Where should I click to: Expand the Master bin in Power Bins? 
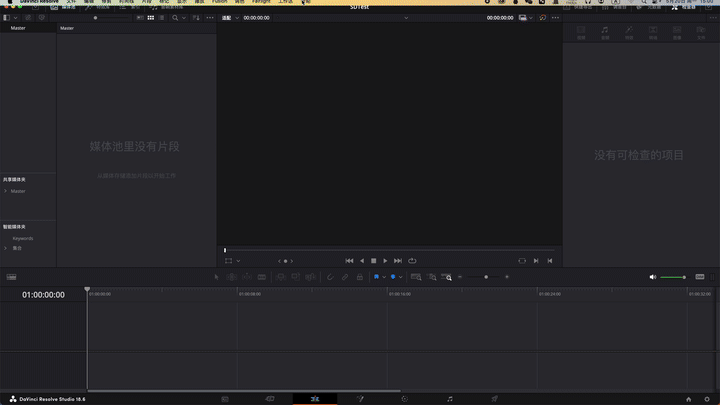(x=5, y=191)
